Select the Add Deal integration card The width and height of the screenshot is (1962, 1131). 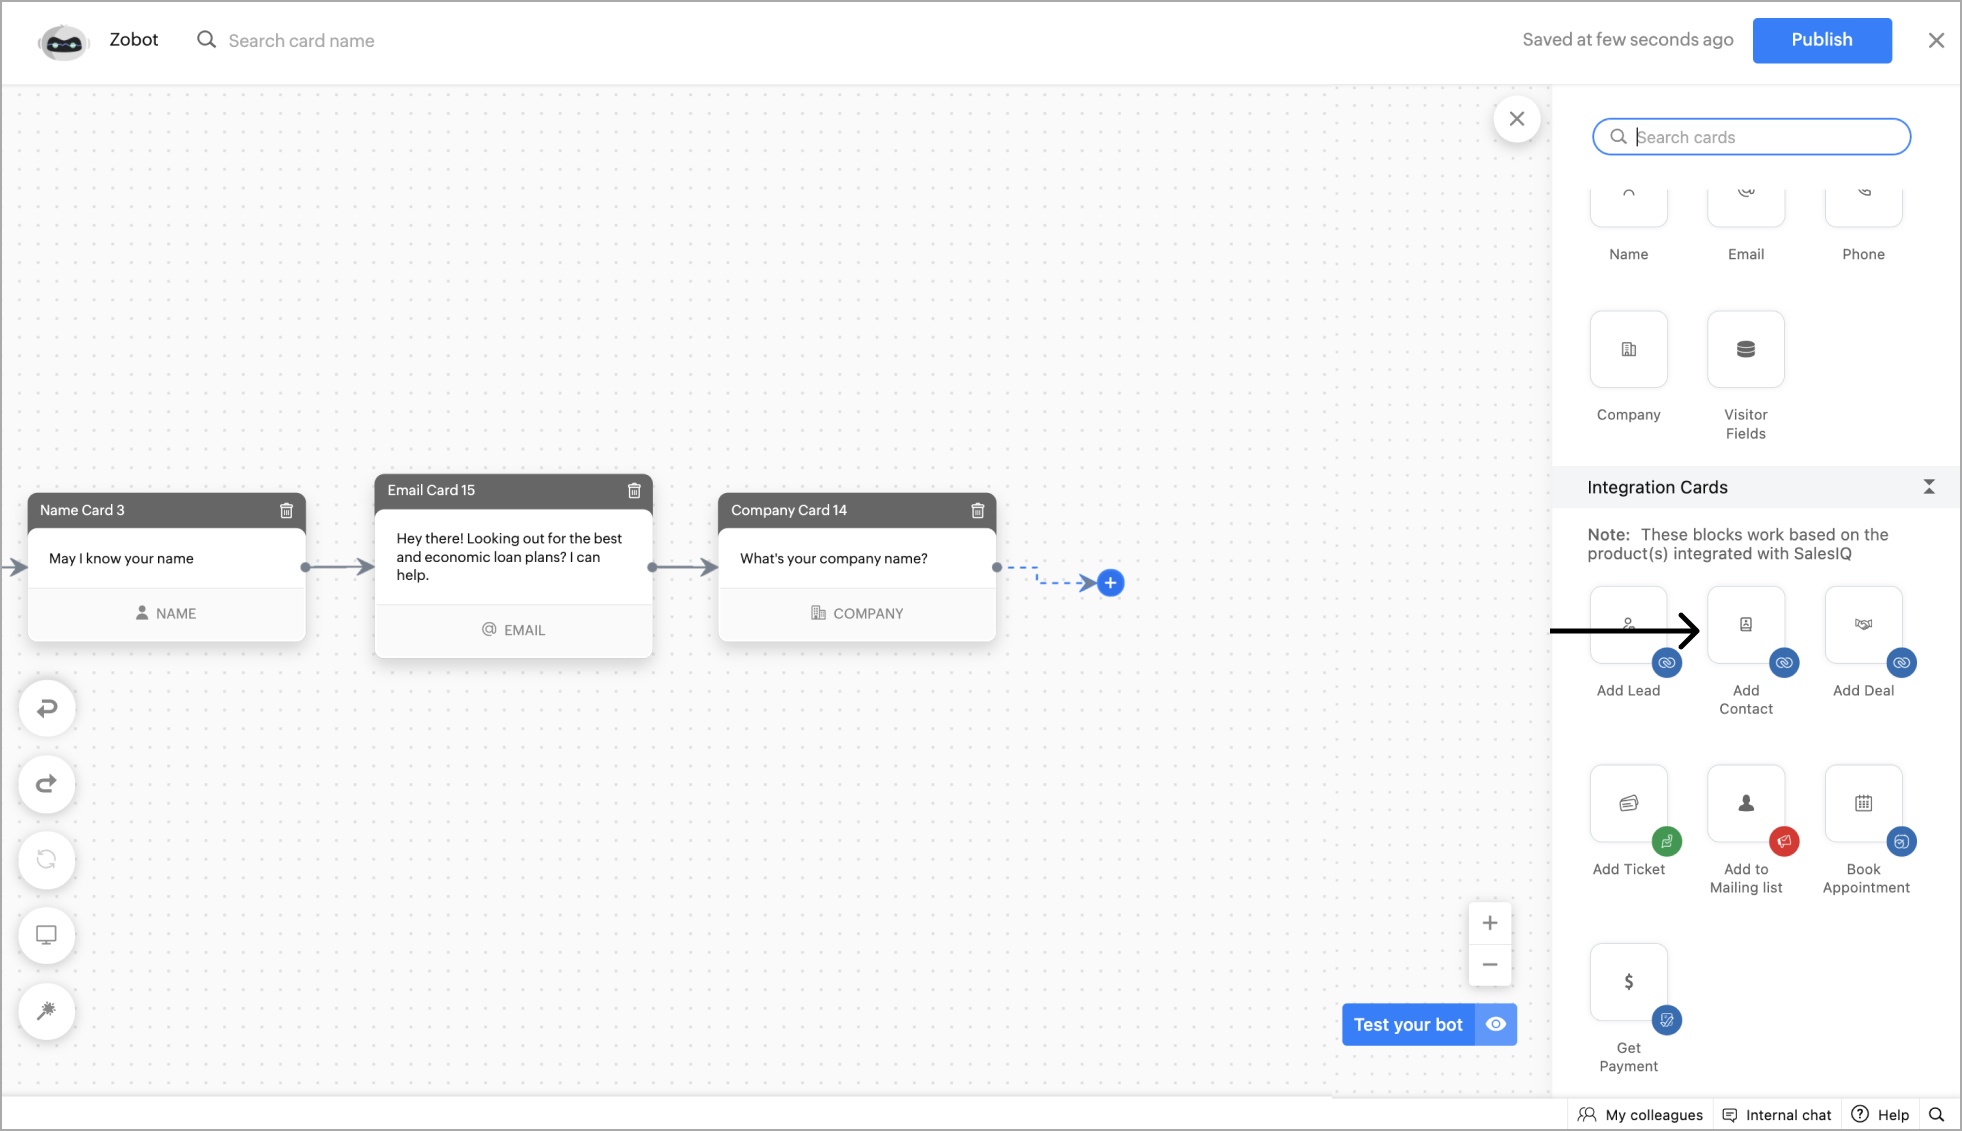1862,626
